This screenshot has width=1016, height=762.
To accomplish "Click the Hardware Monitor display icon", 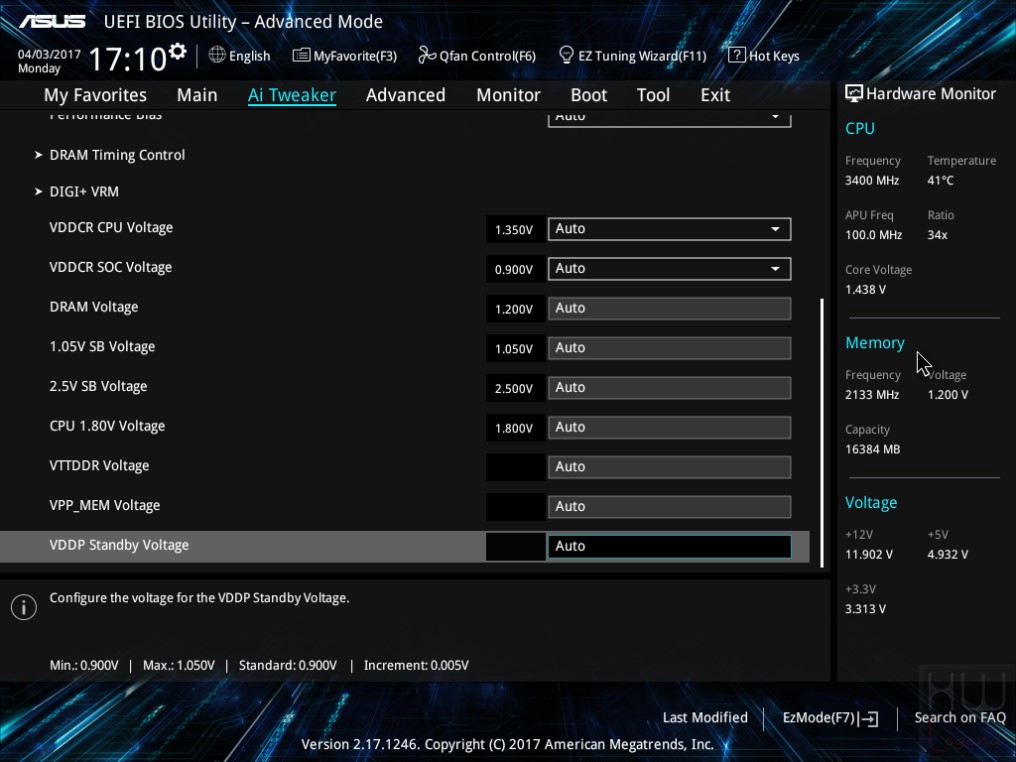I will click(854, 94).
